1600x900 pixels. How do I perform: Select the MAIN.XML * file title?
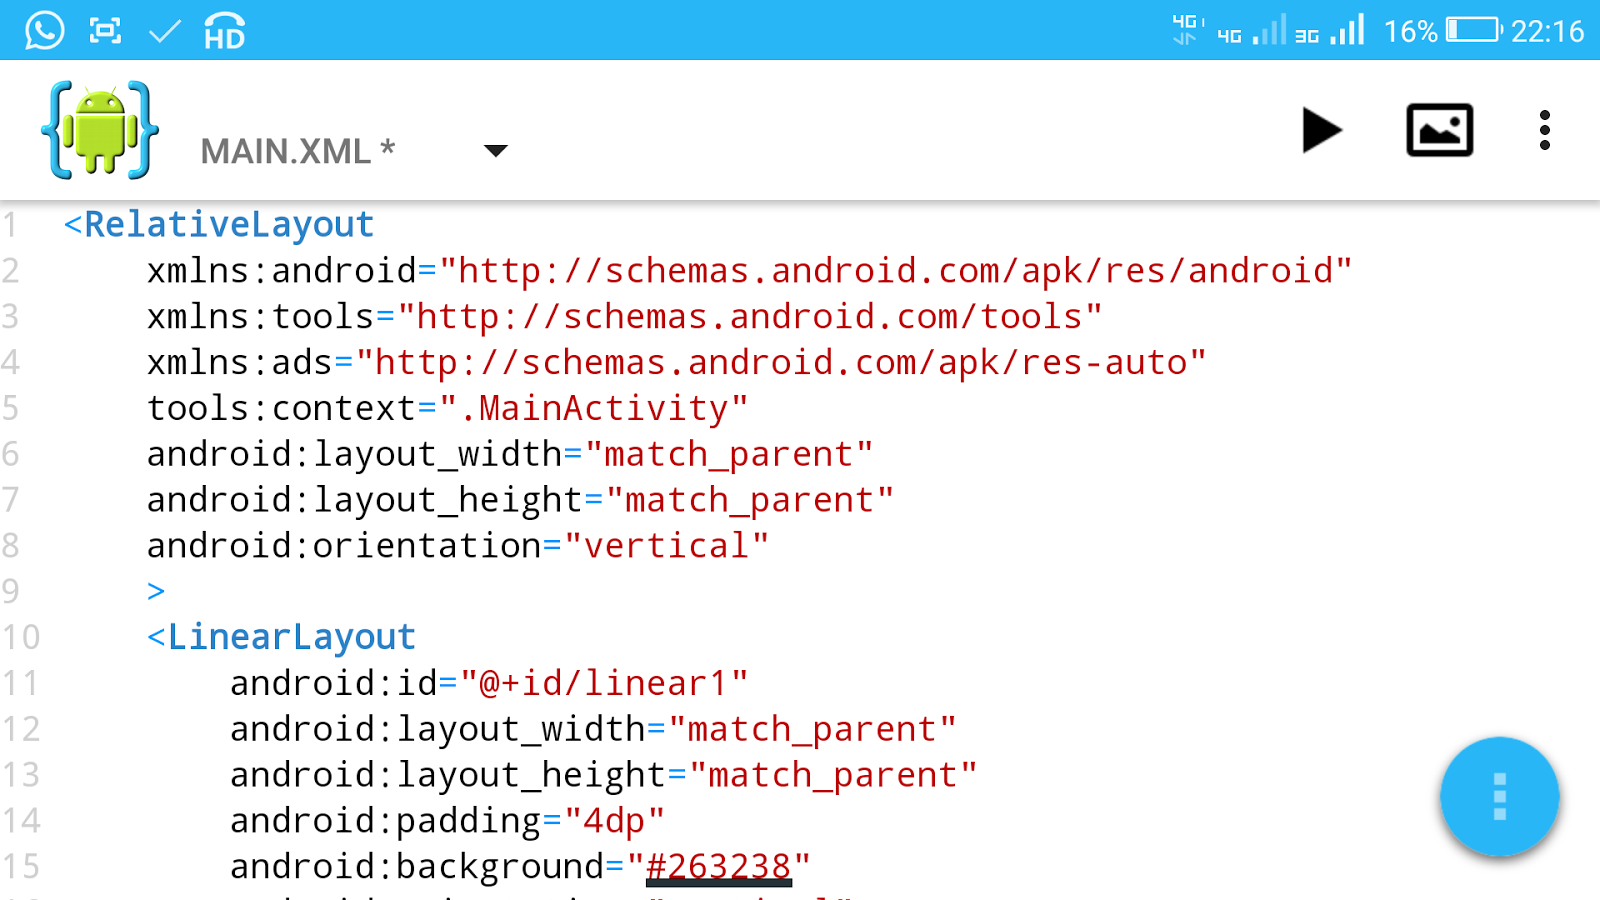298,151
